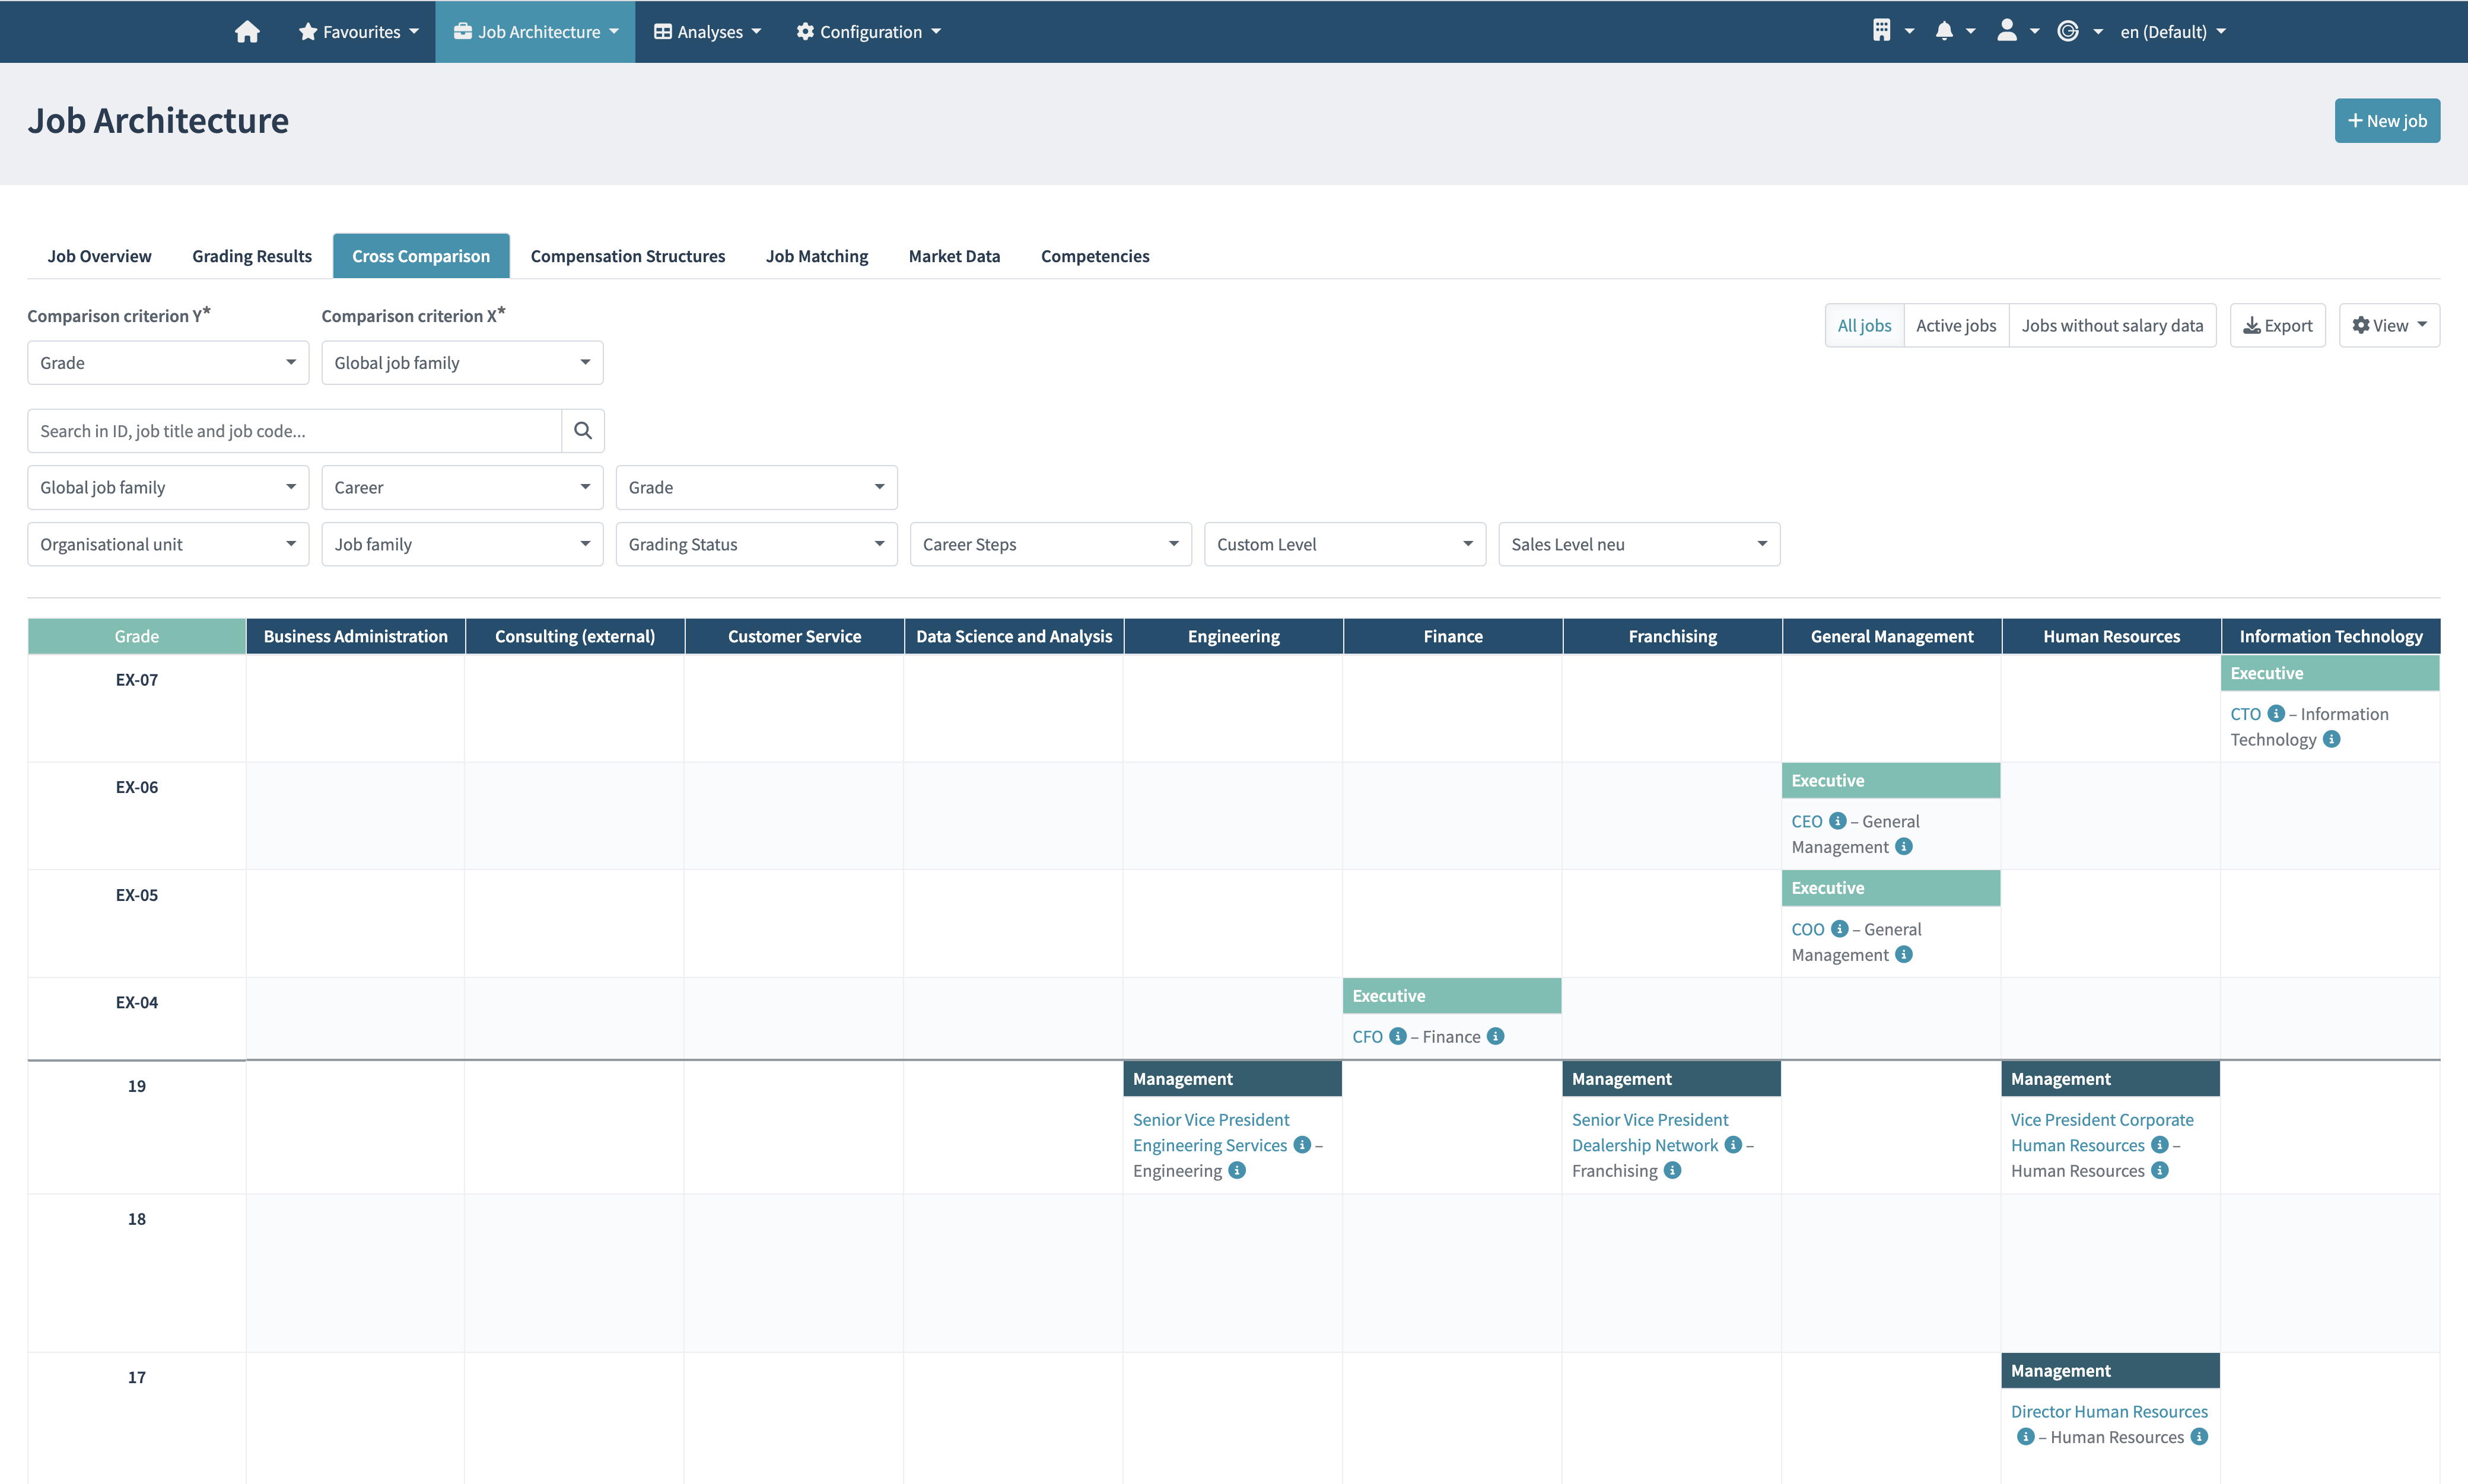The width and height of the screenshot is (2468, 1484).
Task: Switch to Competencies tab
Action: (1095, 256)
